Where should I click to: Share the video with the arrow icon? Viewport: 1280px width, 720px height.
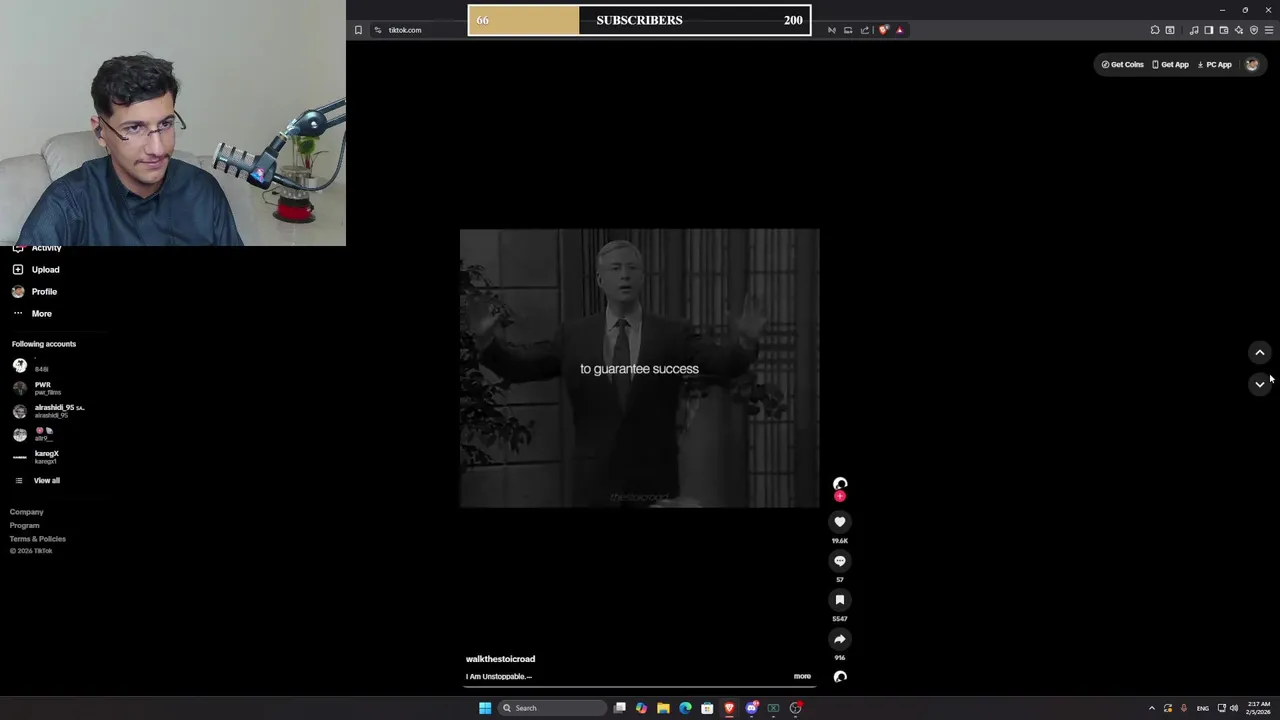coord(840,639)
